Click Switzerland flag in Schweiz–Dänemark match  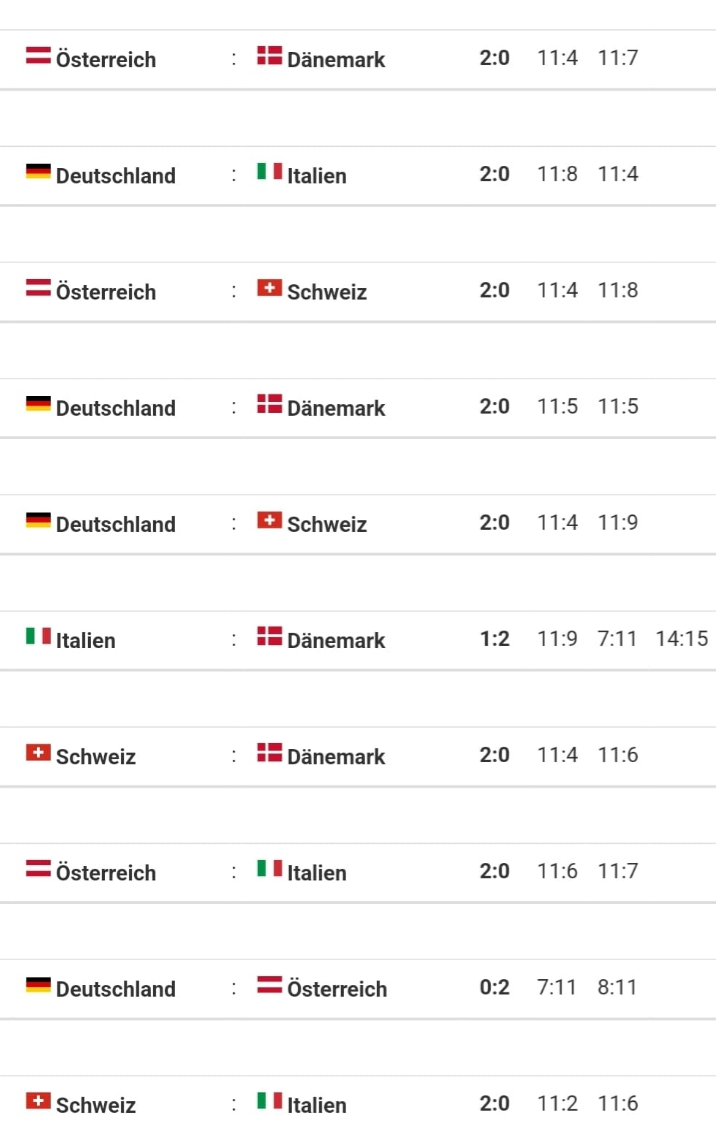[38, 753]
